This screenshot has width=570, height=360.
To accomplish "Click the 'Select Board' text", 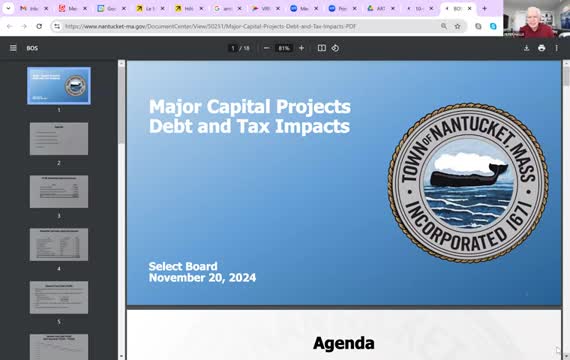I will [183, 266].
